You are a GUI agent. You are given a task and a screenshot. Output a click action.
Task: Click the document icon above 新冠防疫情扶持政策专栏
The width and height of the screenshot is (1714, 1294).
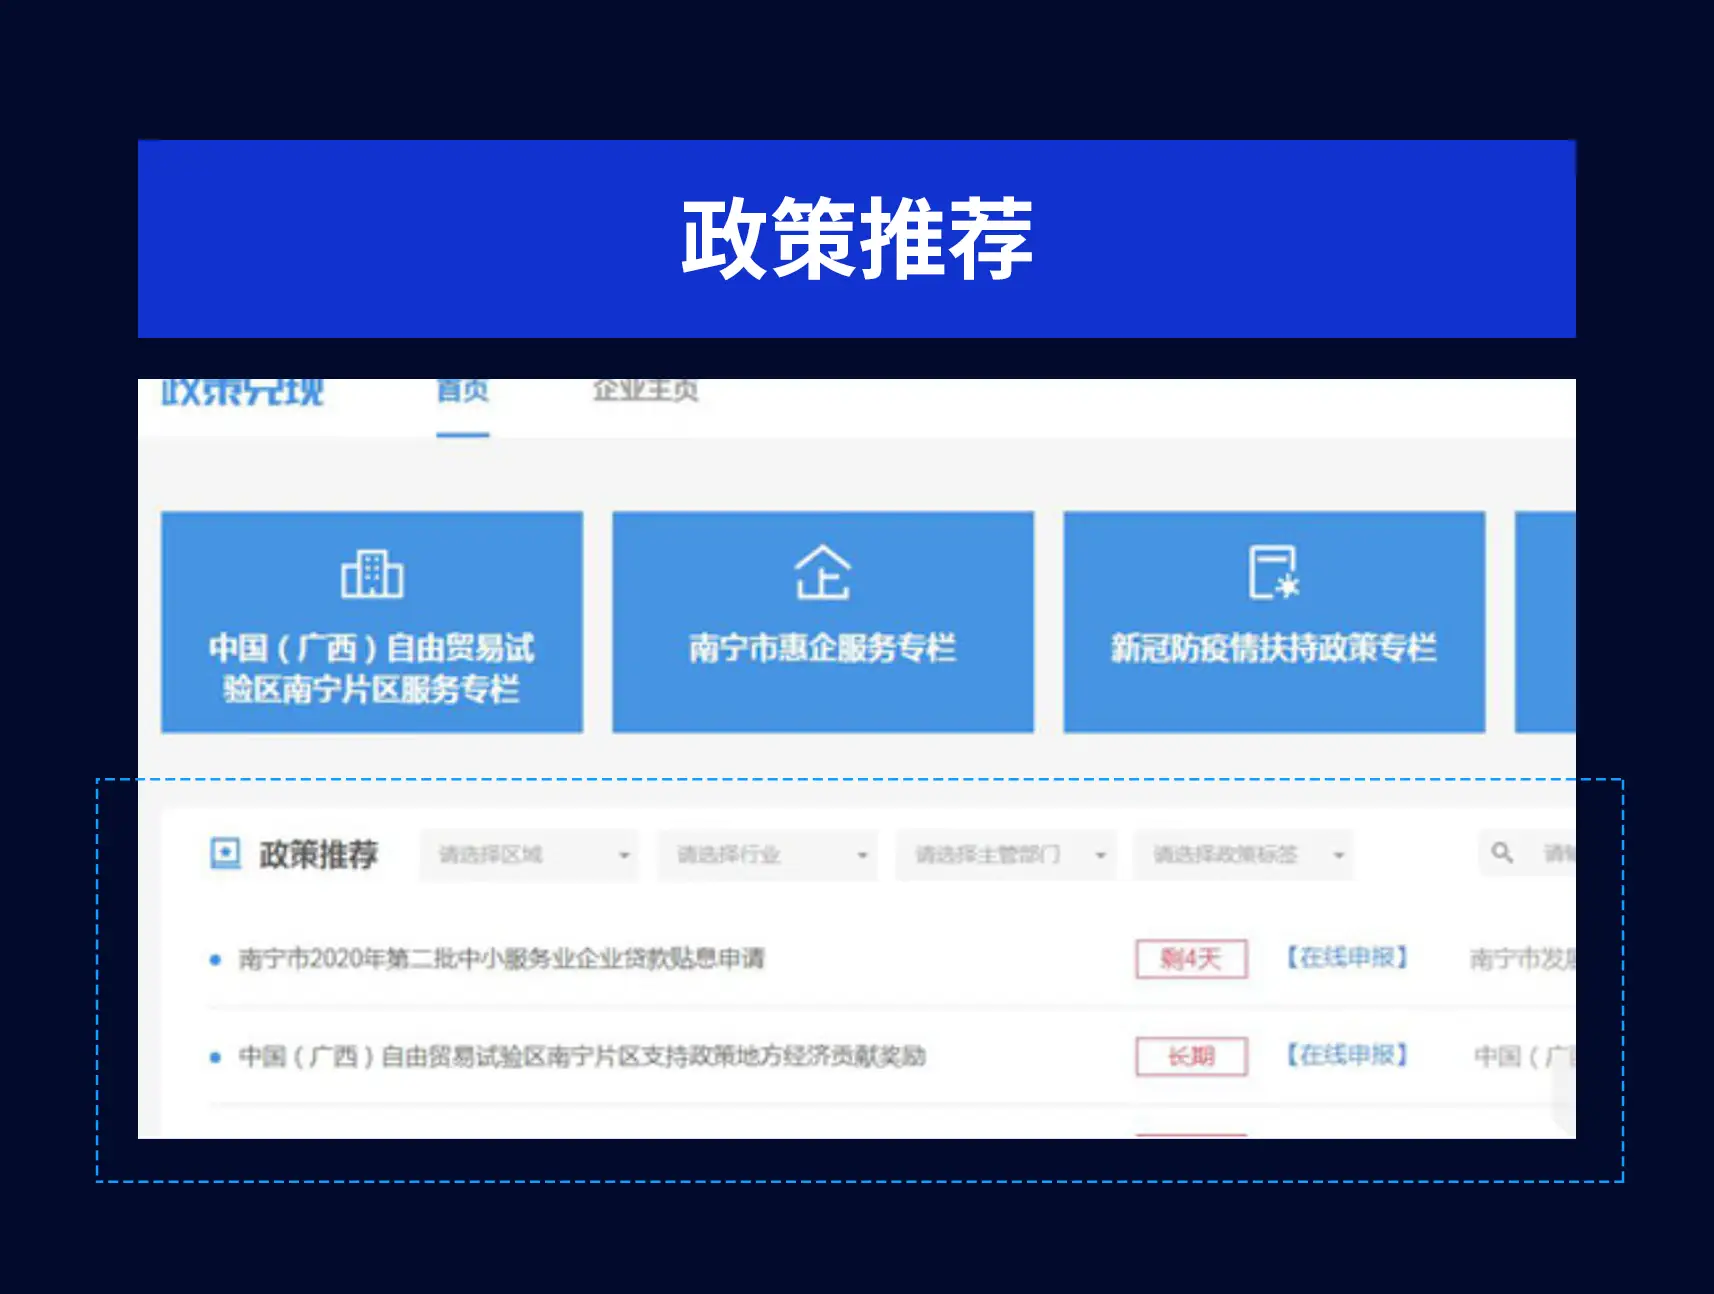tap(1272, 573)
